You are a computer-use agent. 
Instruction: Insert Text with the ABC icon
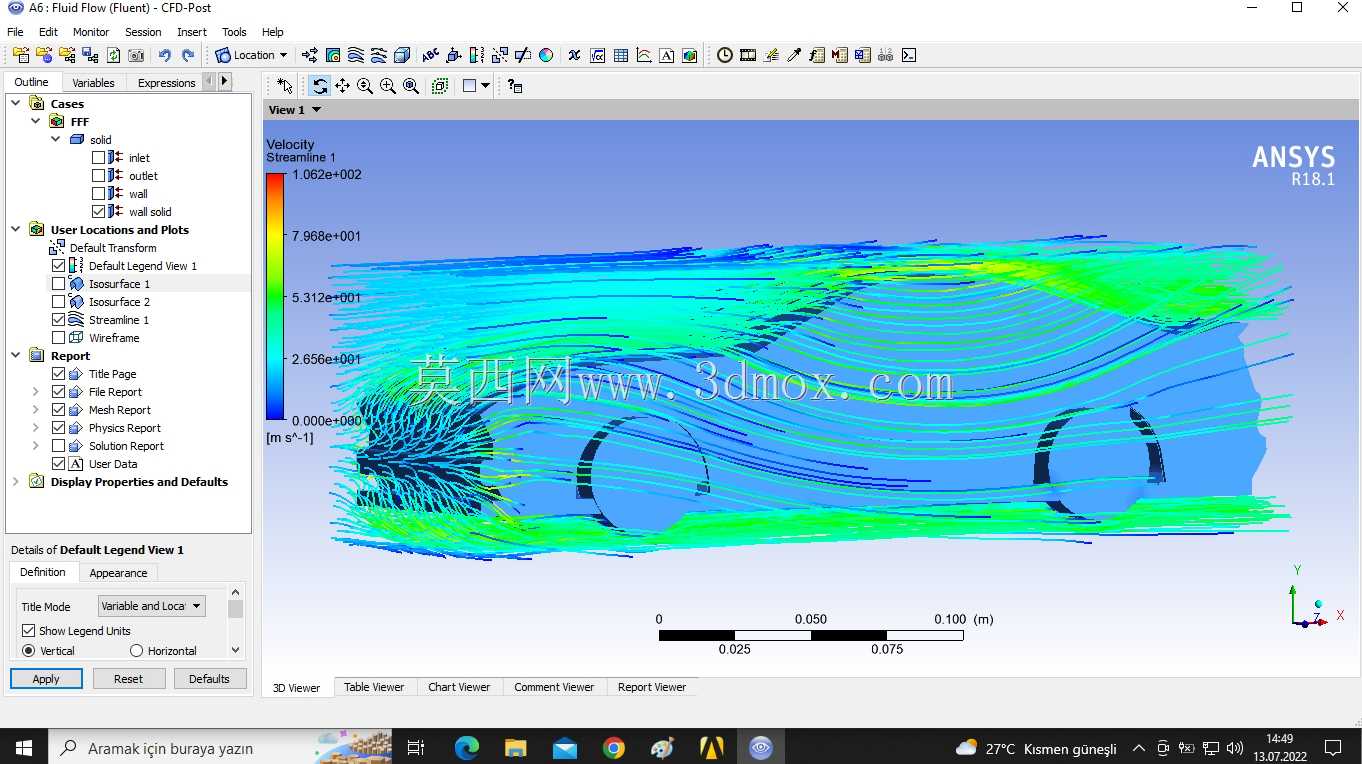tap(430, 55)
